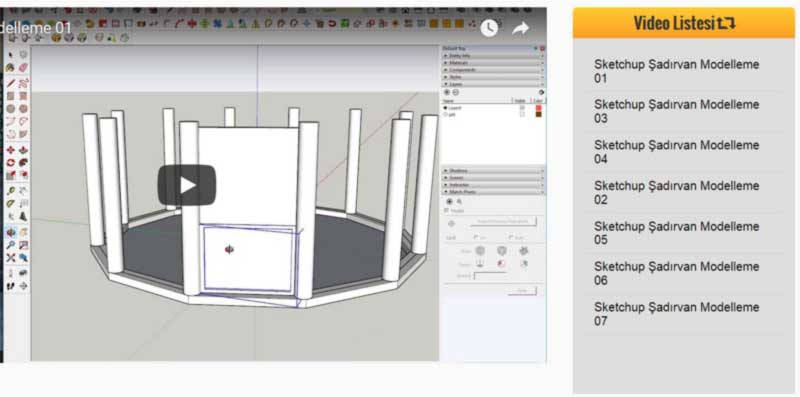Open Sketchup Şadırvan Modelleme 06 video

677,274
